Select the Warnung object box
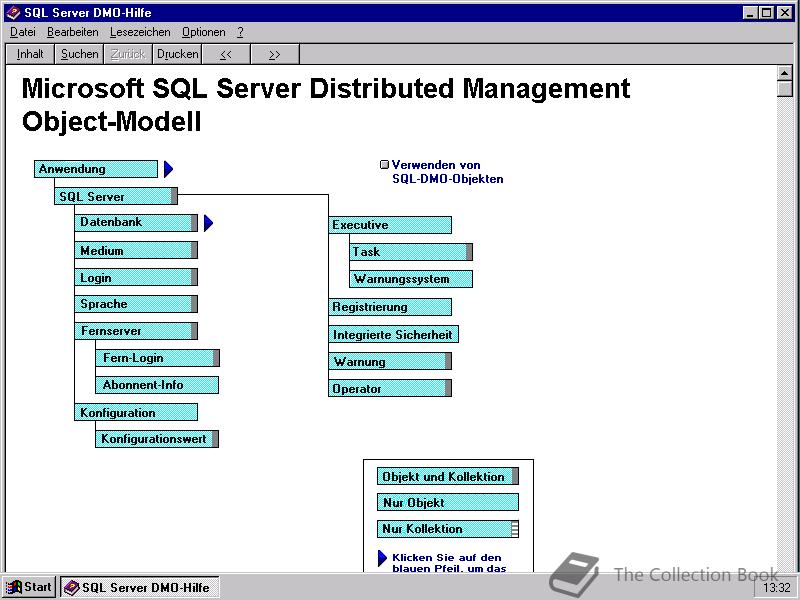 click(390, 362)
